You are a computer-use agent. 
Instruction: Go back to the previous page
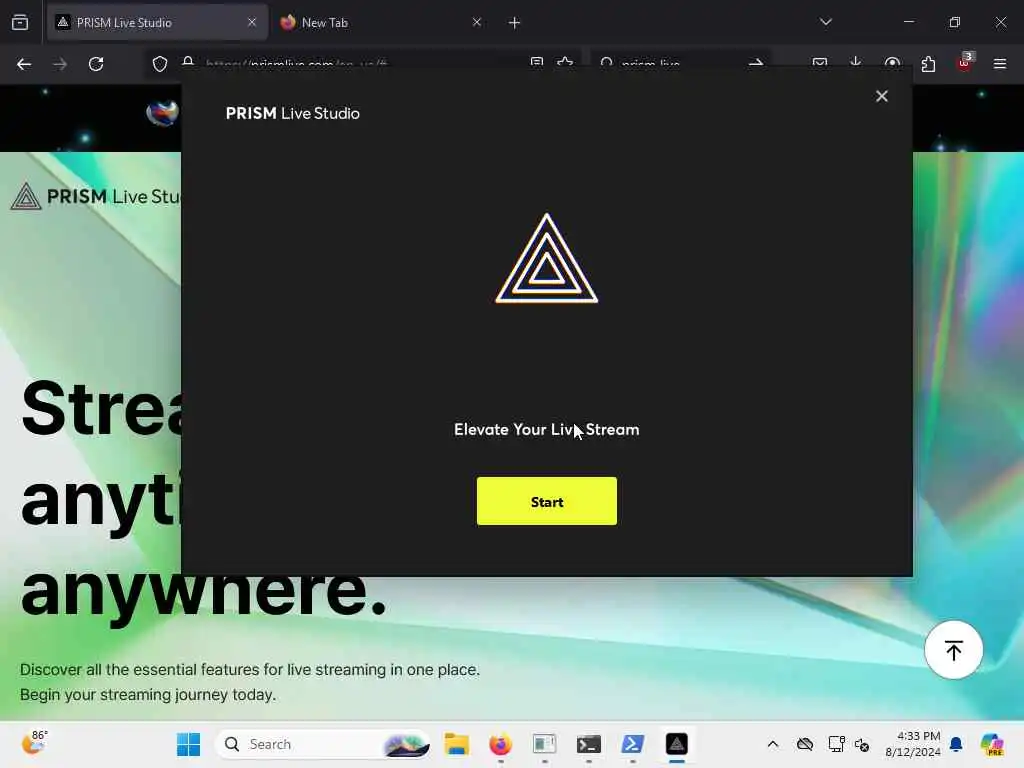24,64
